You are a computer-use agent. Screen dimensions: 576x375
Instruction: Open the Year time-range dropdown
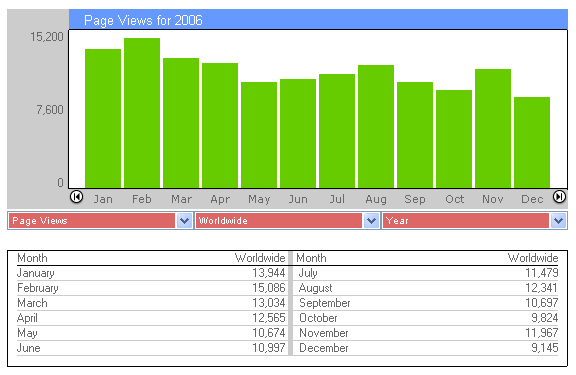coord(474,221)
